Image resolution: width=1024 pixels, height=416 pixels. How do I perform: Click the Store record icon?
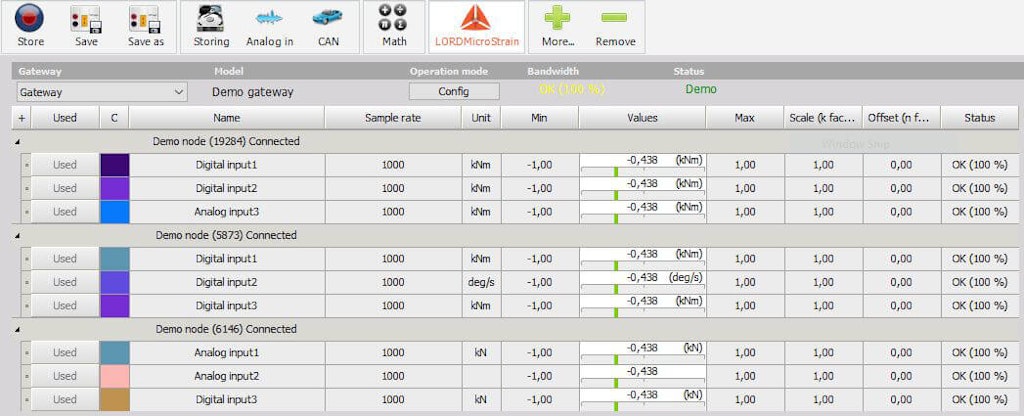click(x=29, y=18)
